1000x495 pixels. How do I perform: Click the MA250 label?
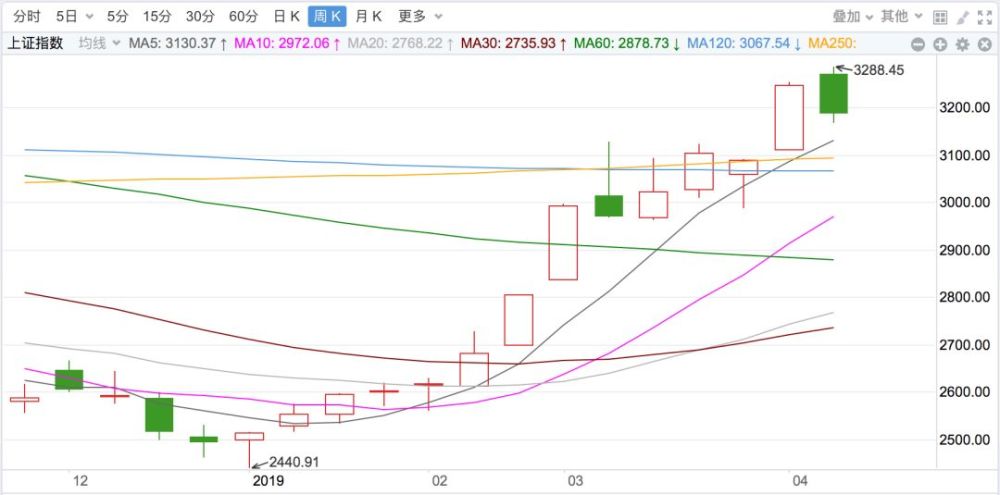832,44
